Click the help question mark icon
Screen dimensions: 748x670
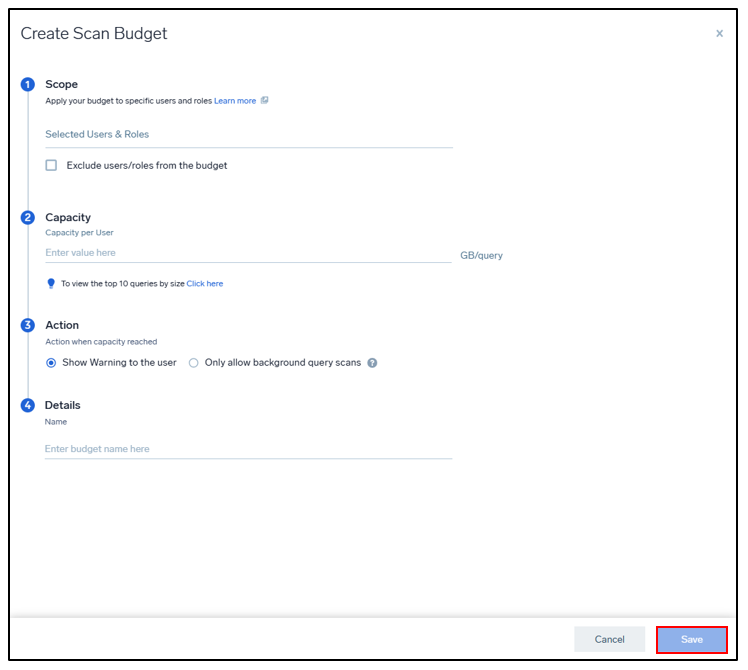click(372, 363)
